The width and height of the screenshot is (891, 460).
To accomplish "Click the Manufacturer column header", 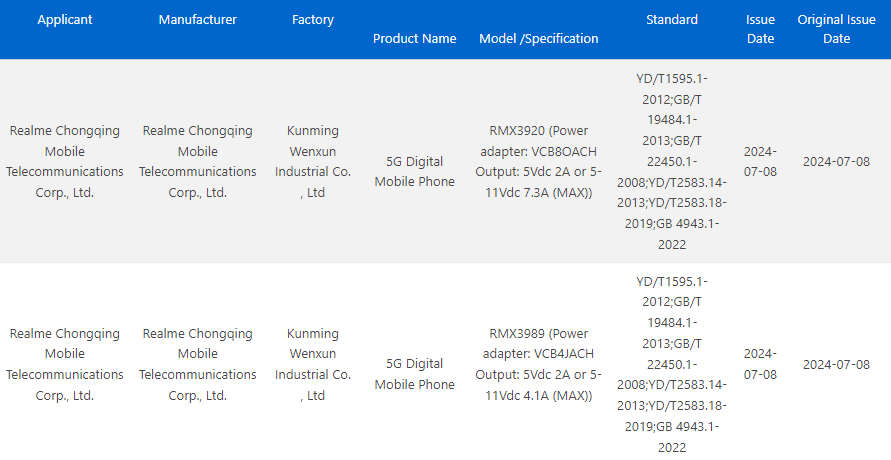I will 197,20.
